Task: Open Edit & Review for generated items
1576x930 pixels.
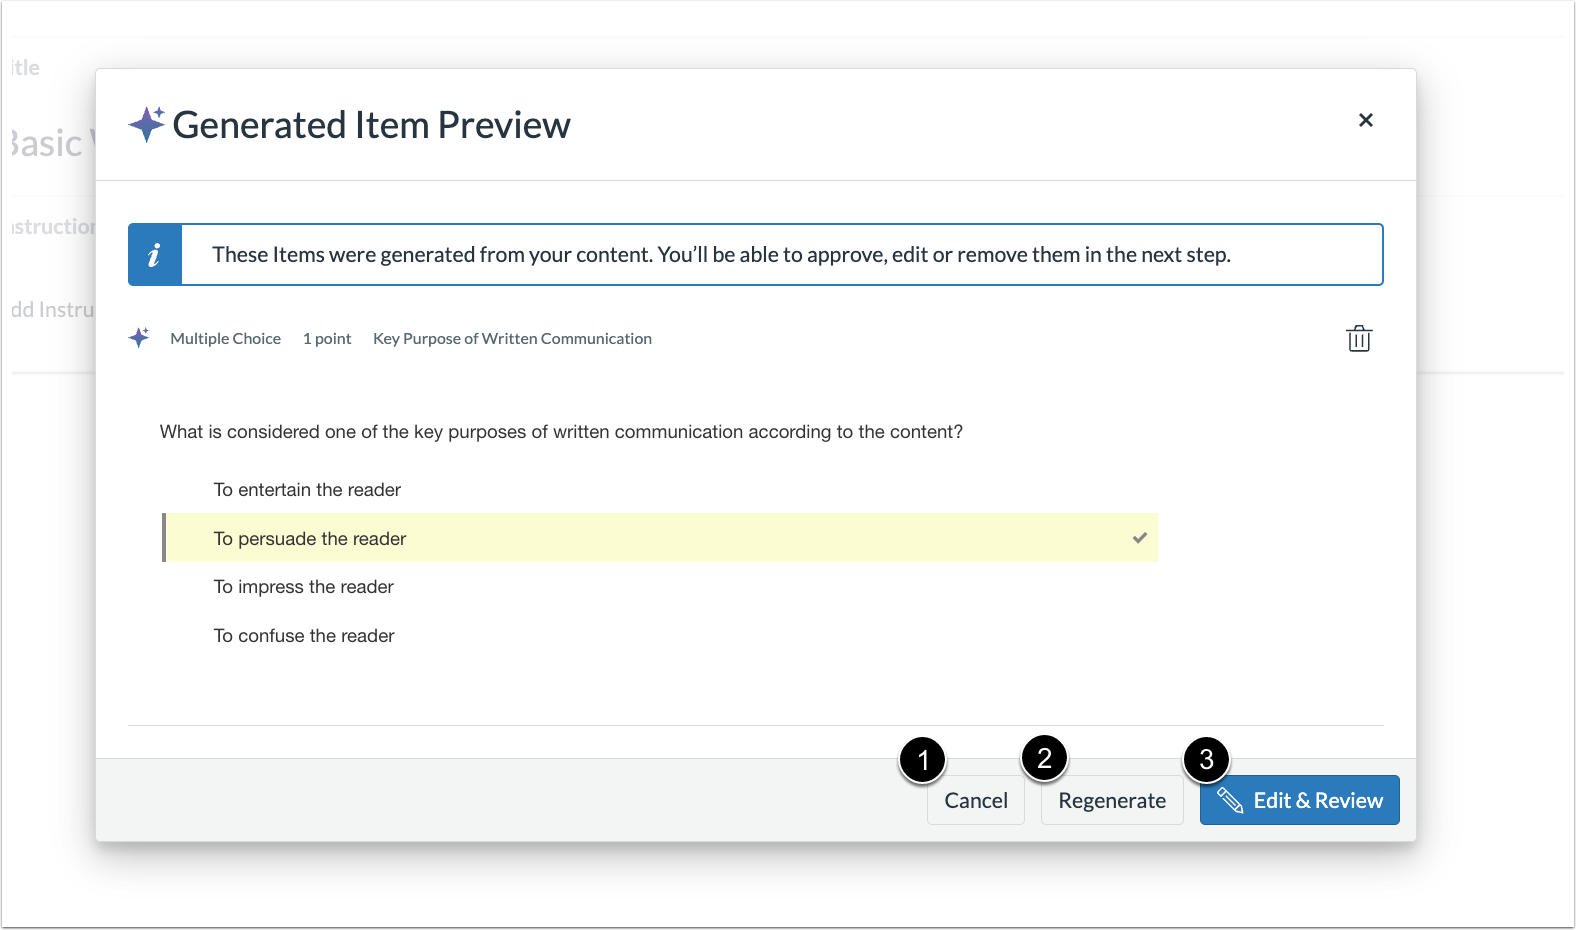Action: click(x=1299, y=800)
